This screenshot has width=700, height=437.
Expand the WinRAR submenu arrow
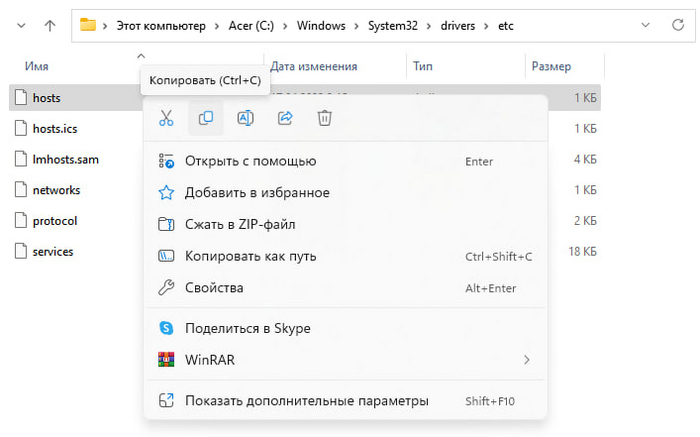click(526, 360)
